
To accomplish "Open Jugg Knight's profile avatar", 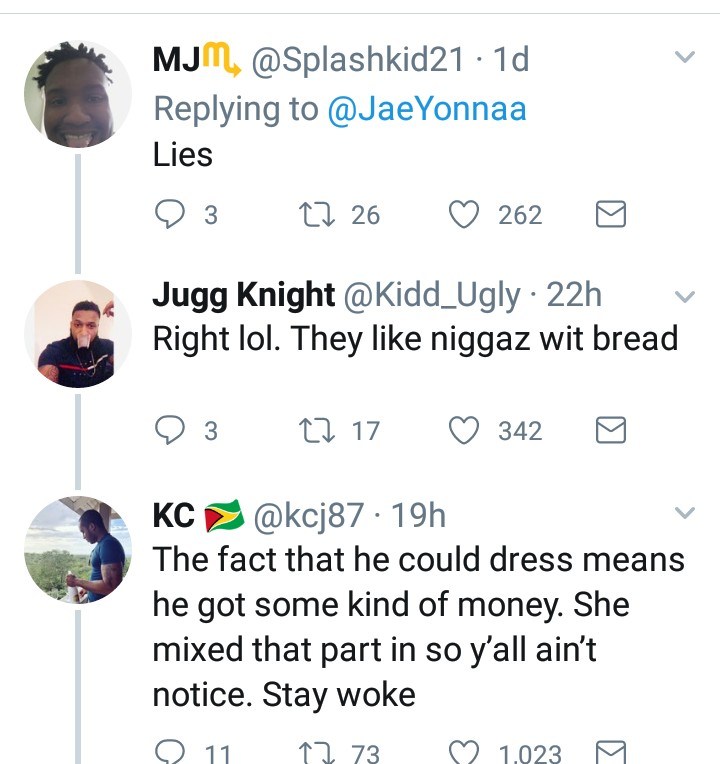I will coord(77,333).
